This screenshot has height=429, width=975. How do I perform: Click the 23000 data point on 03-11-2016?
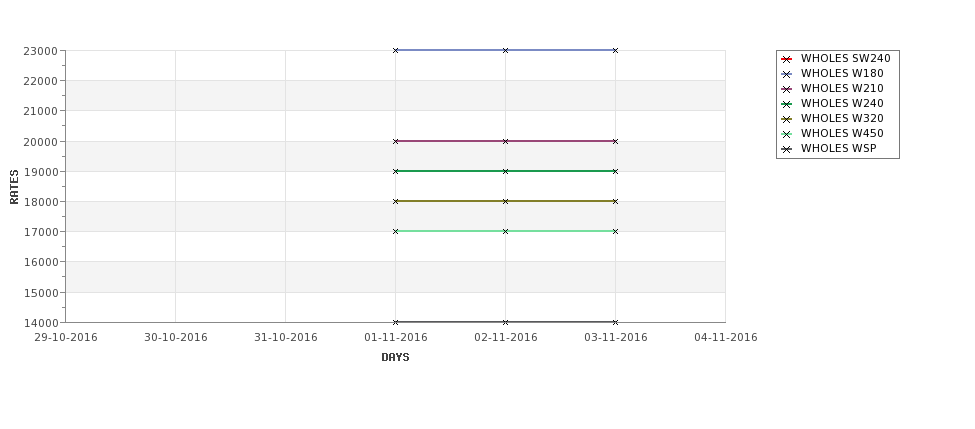point(615,50)
